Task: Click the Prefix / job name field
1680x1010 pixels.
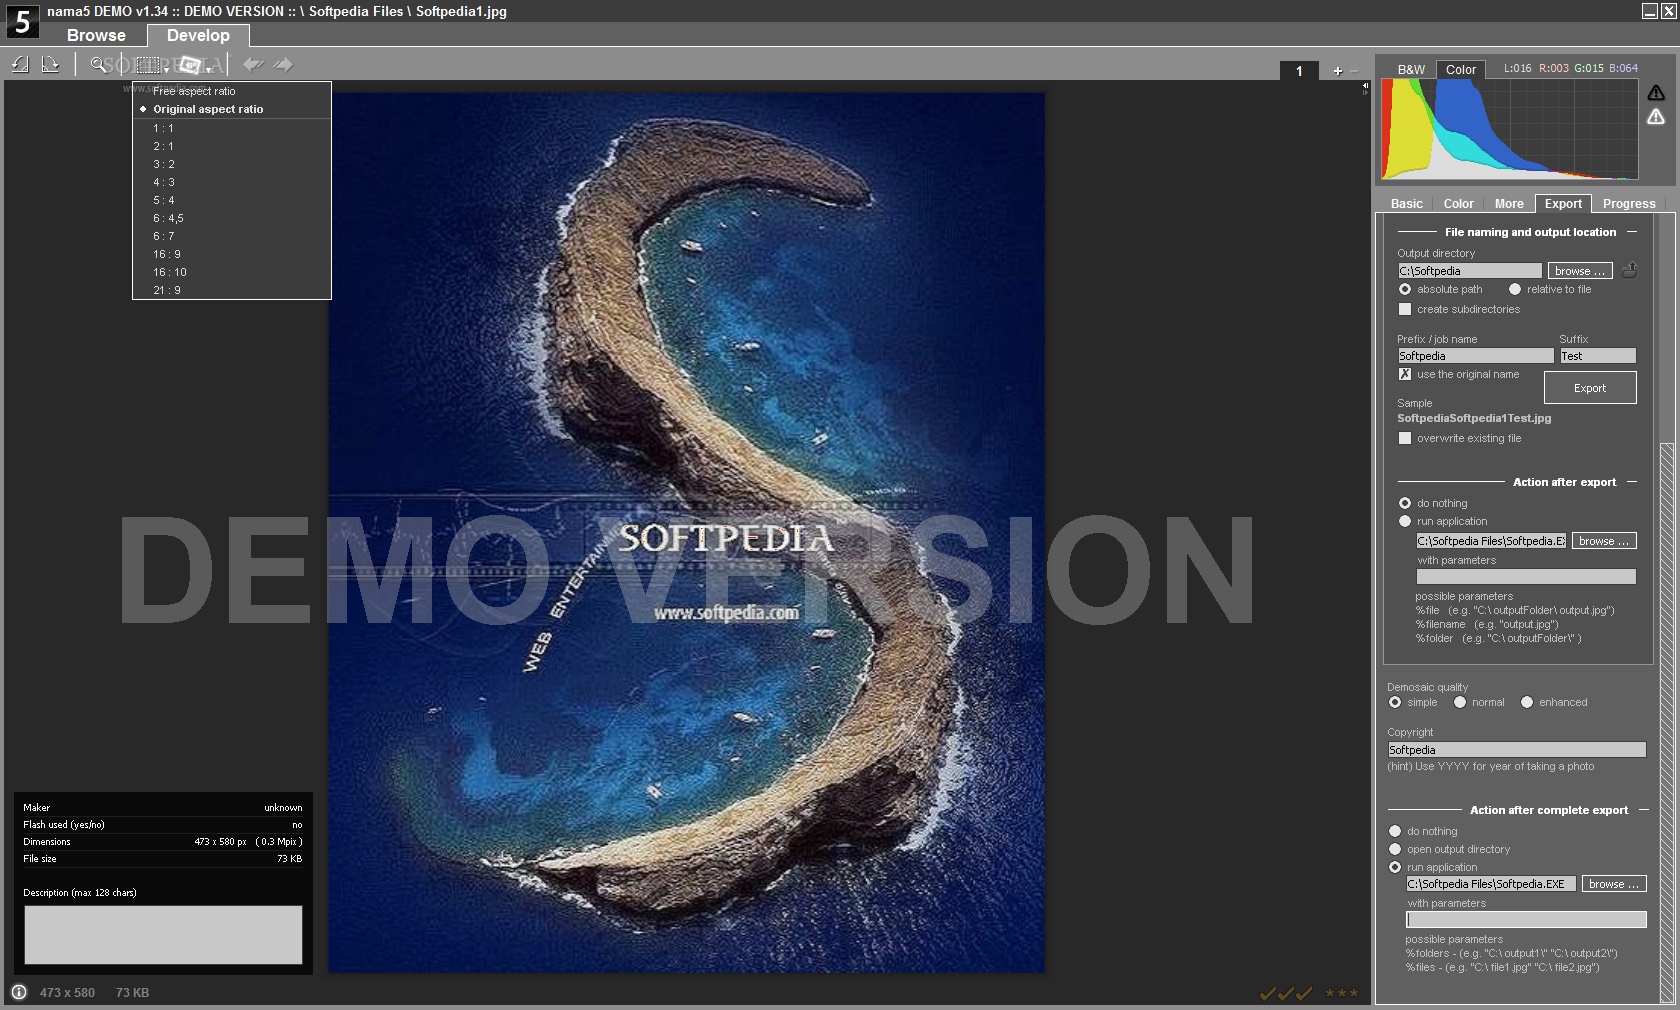Action: pyautogui.click(x=1475, y=356)
